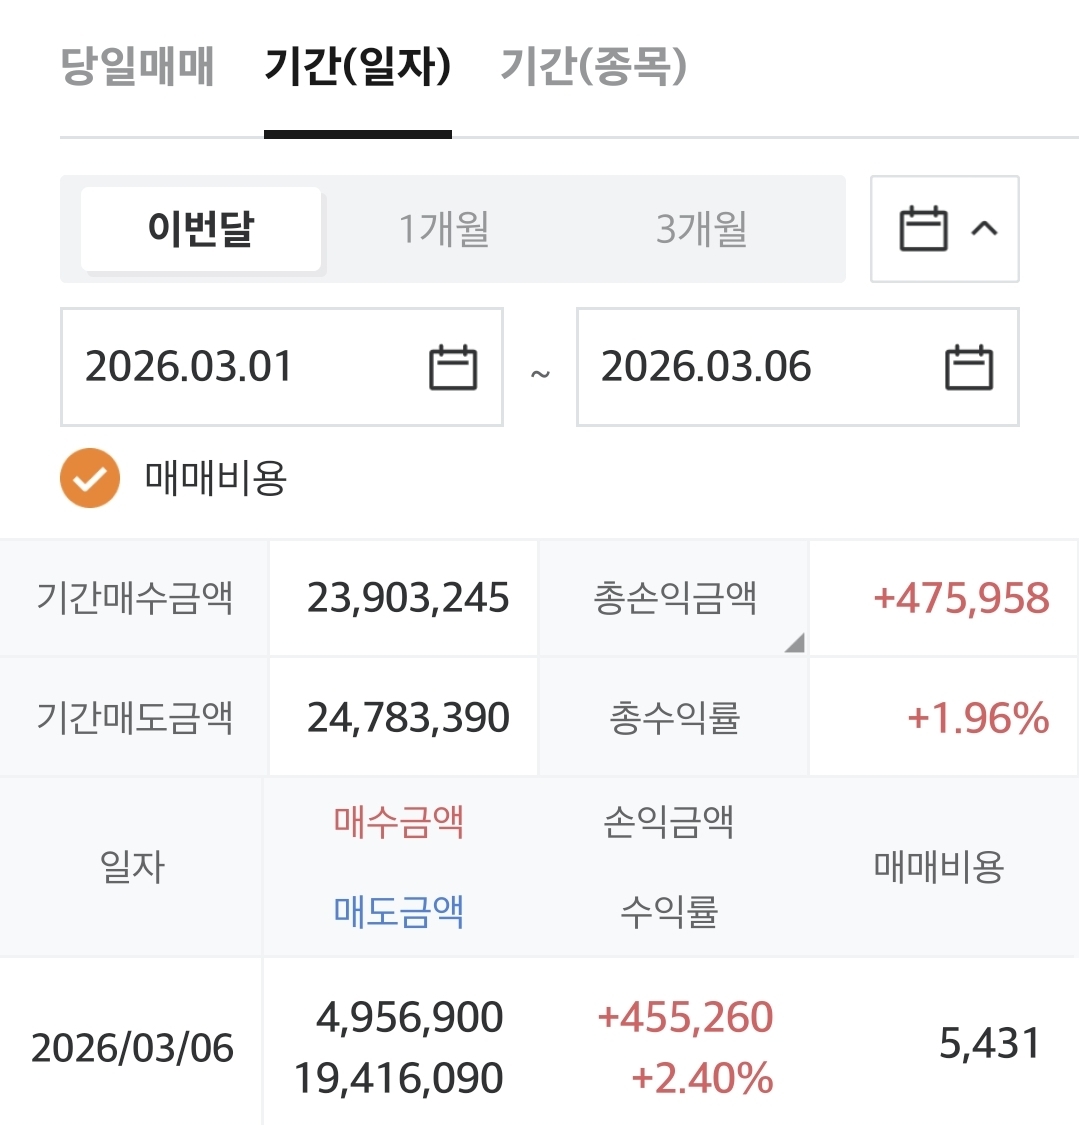Screen dimensions: 1079x1125
Task: Switch to the 기간(종목) tab
Action: (x=593, y=67)
